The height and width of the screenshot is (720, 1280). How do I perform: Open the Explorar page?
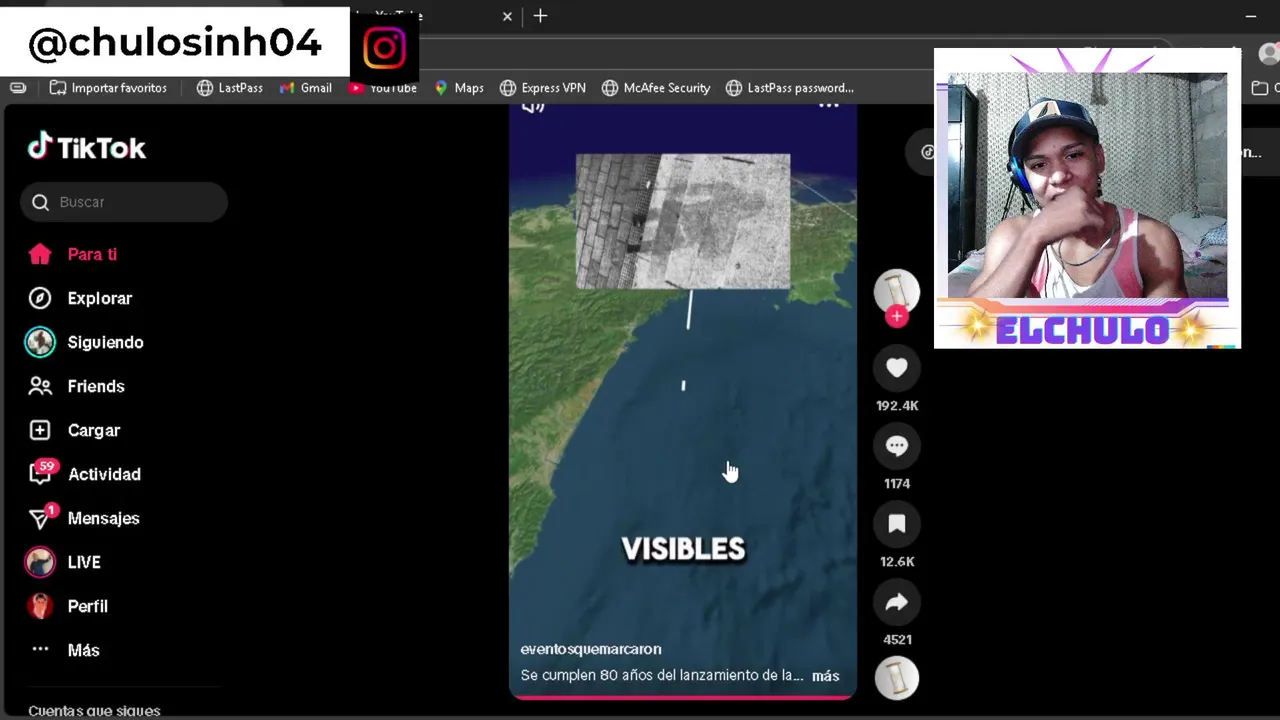pyautogui.click(x=100, y=298)
